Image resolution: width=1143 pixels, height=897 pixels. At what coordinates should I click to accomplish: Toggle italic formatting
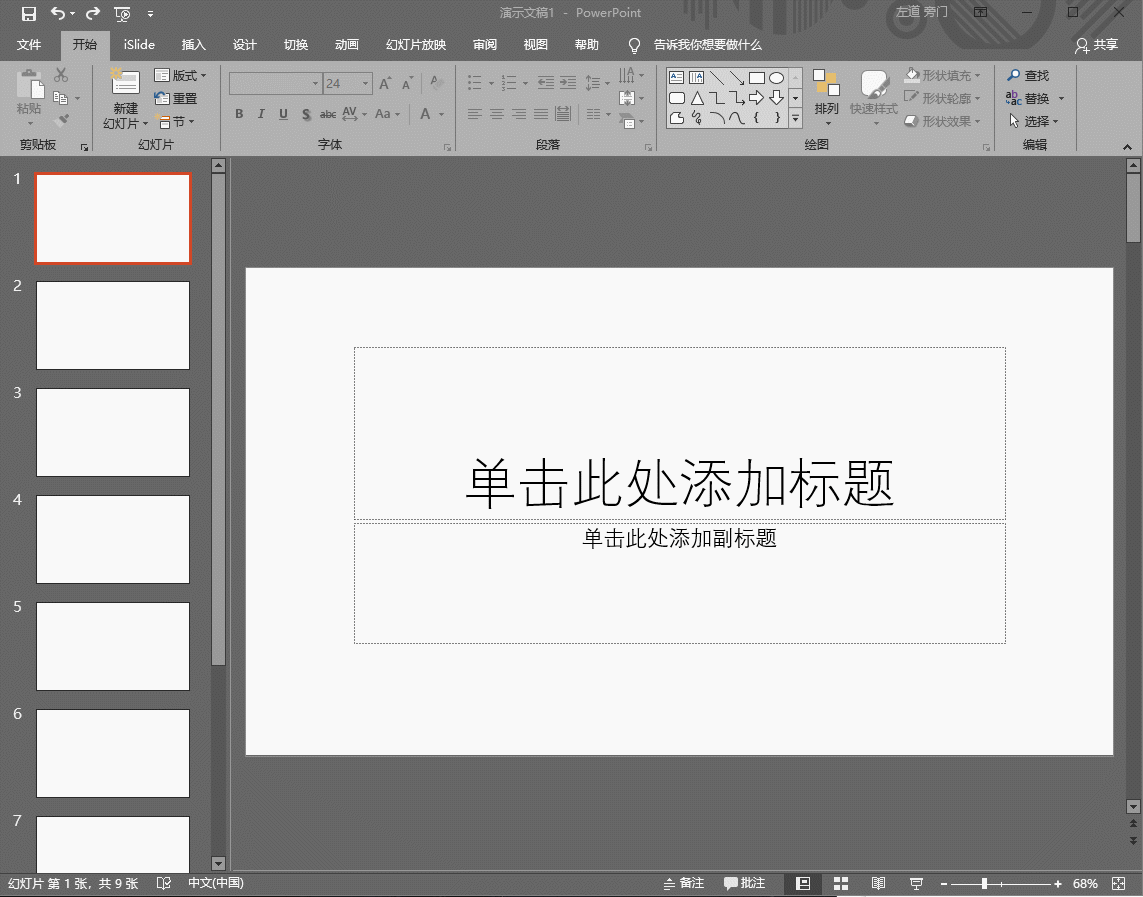[x=260, y=114]
